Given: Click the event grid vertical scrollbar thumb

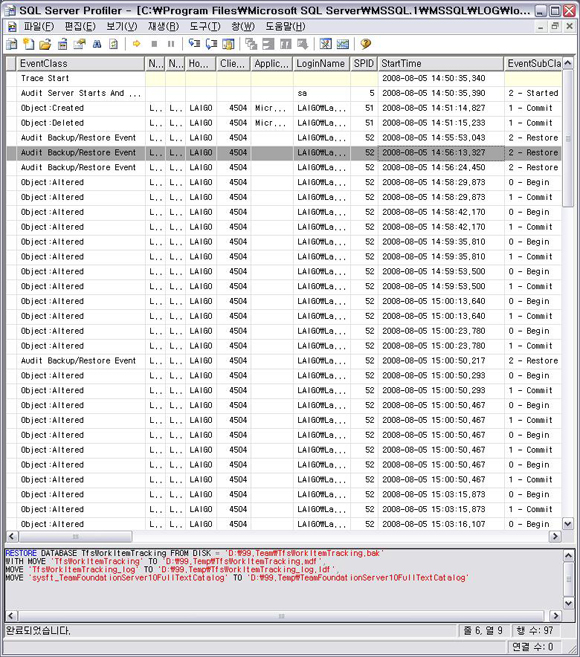Looking at the screenshot, I should point(568,138).
